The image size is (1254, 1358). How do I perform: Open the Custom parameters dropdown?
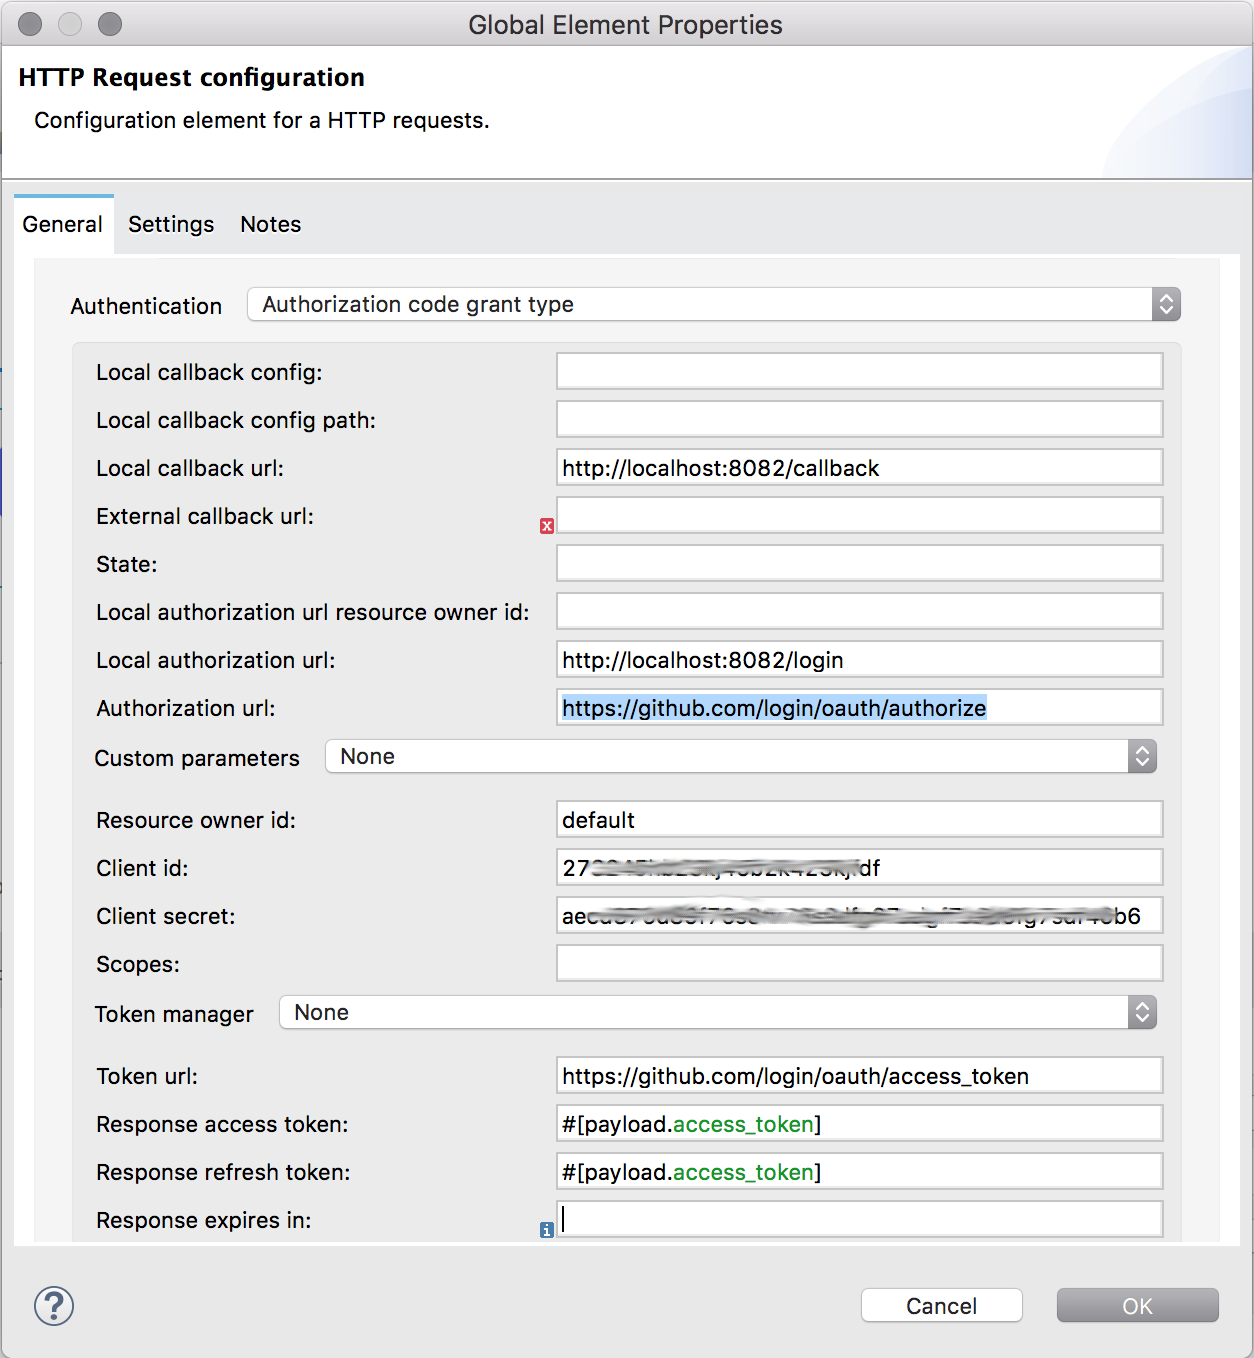[x=741, y=756]
